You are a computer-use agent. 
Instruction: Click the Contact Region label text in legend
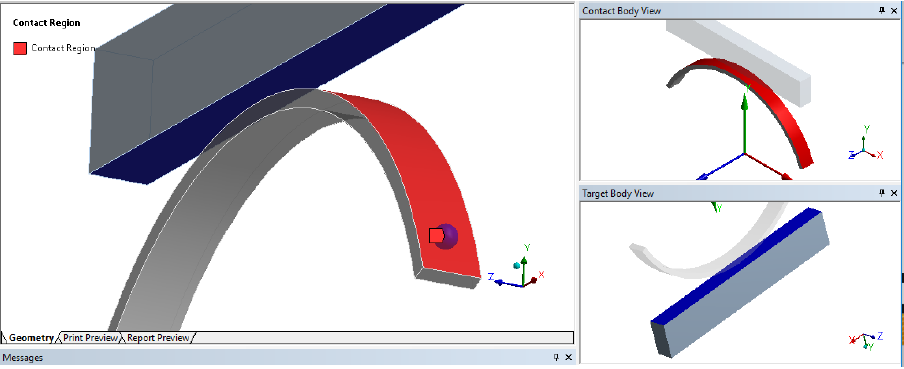[x=63, y=48]
